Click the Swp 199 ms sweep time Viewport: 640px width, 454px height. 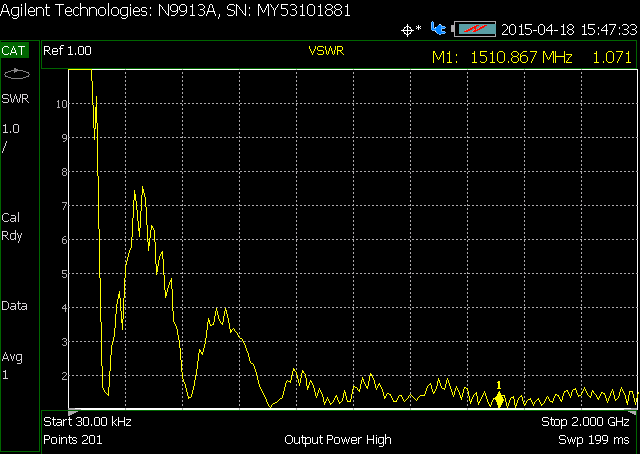coord(596,440)
